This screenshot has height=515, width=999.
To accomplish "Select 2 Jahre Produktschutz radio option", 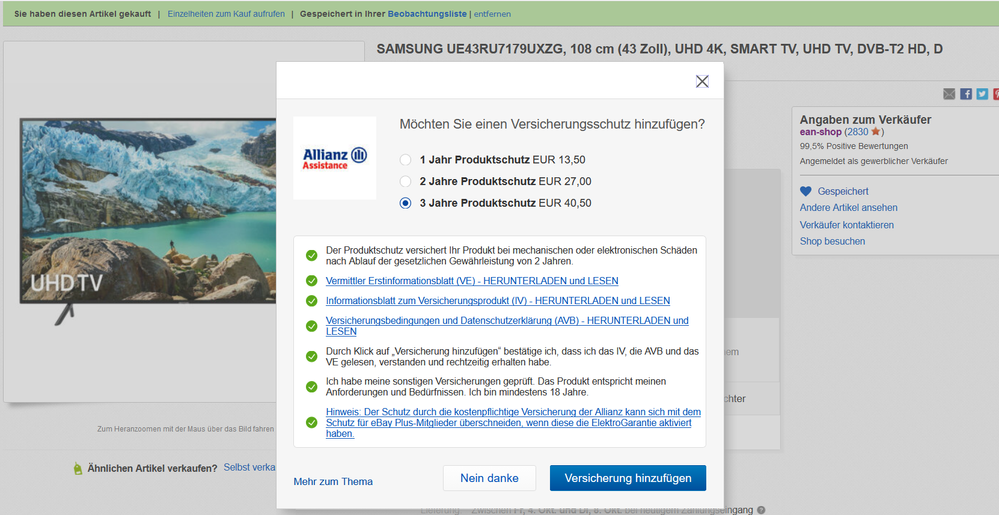I will click(405, 182).
